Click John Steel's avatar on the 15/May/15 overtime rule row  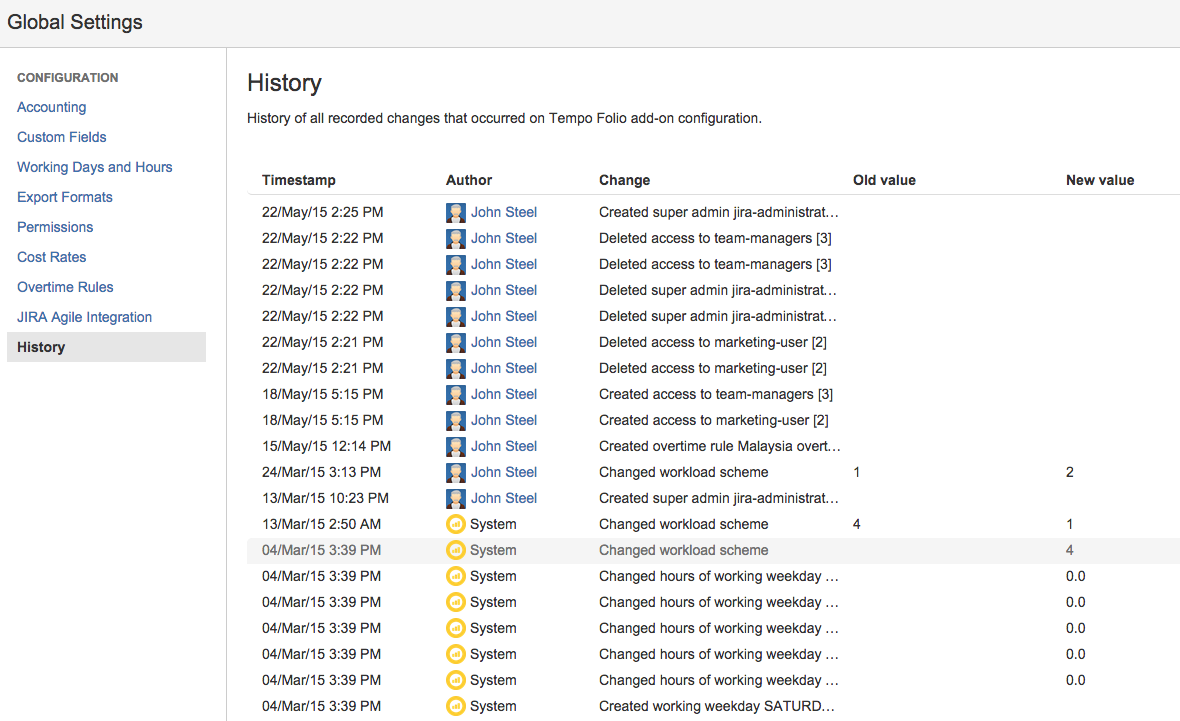[456, 446]
